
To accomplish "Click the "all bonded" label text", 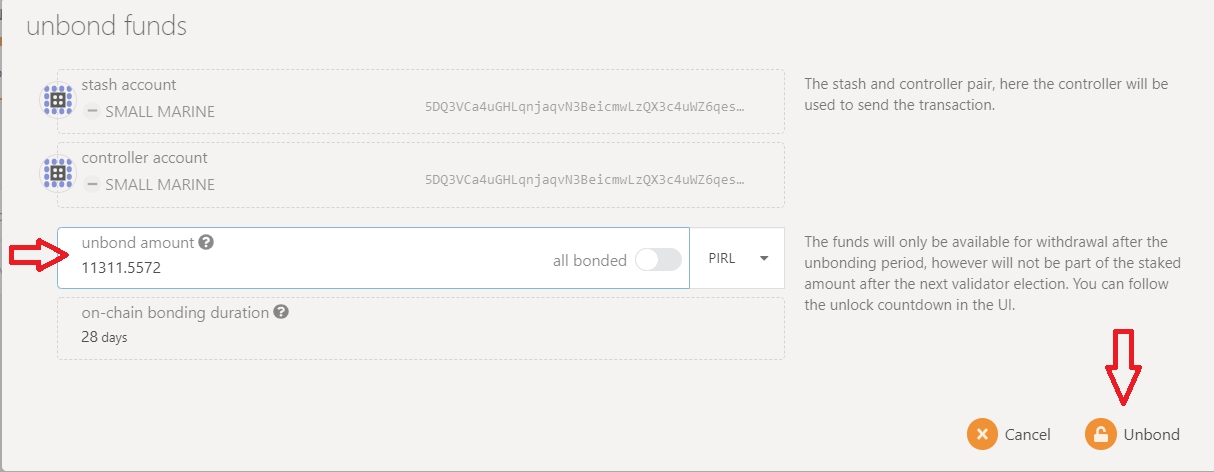I will (x=589, y=260).
